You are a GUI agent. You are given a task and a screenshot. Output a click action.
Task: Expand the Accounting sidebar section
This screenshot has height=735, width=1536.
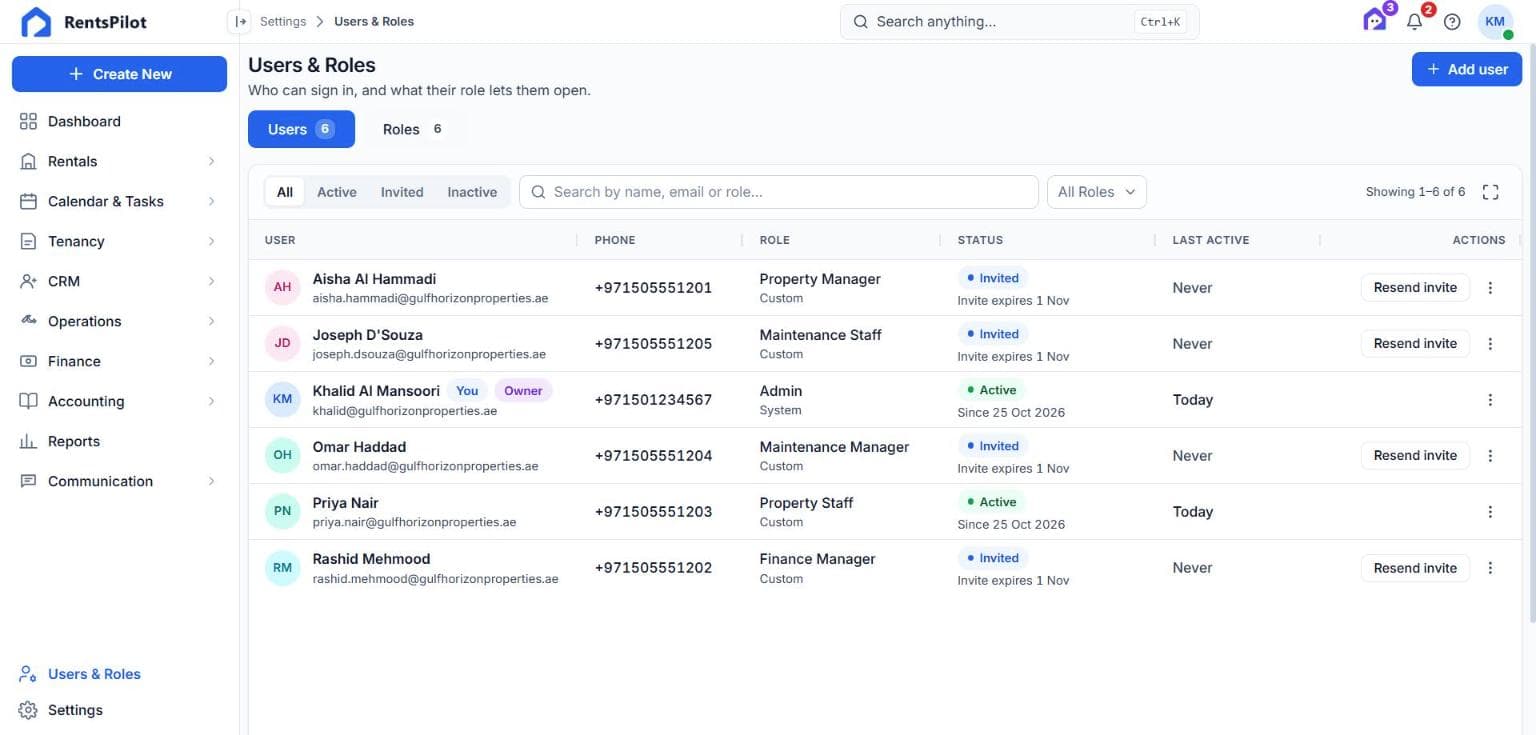click(x=119, y=401)
